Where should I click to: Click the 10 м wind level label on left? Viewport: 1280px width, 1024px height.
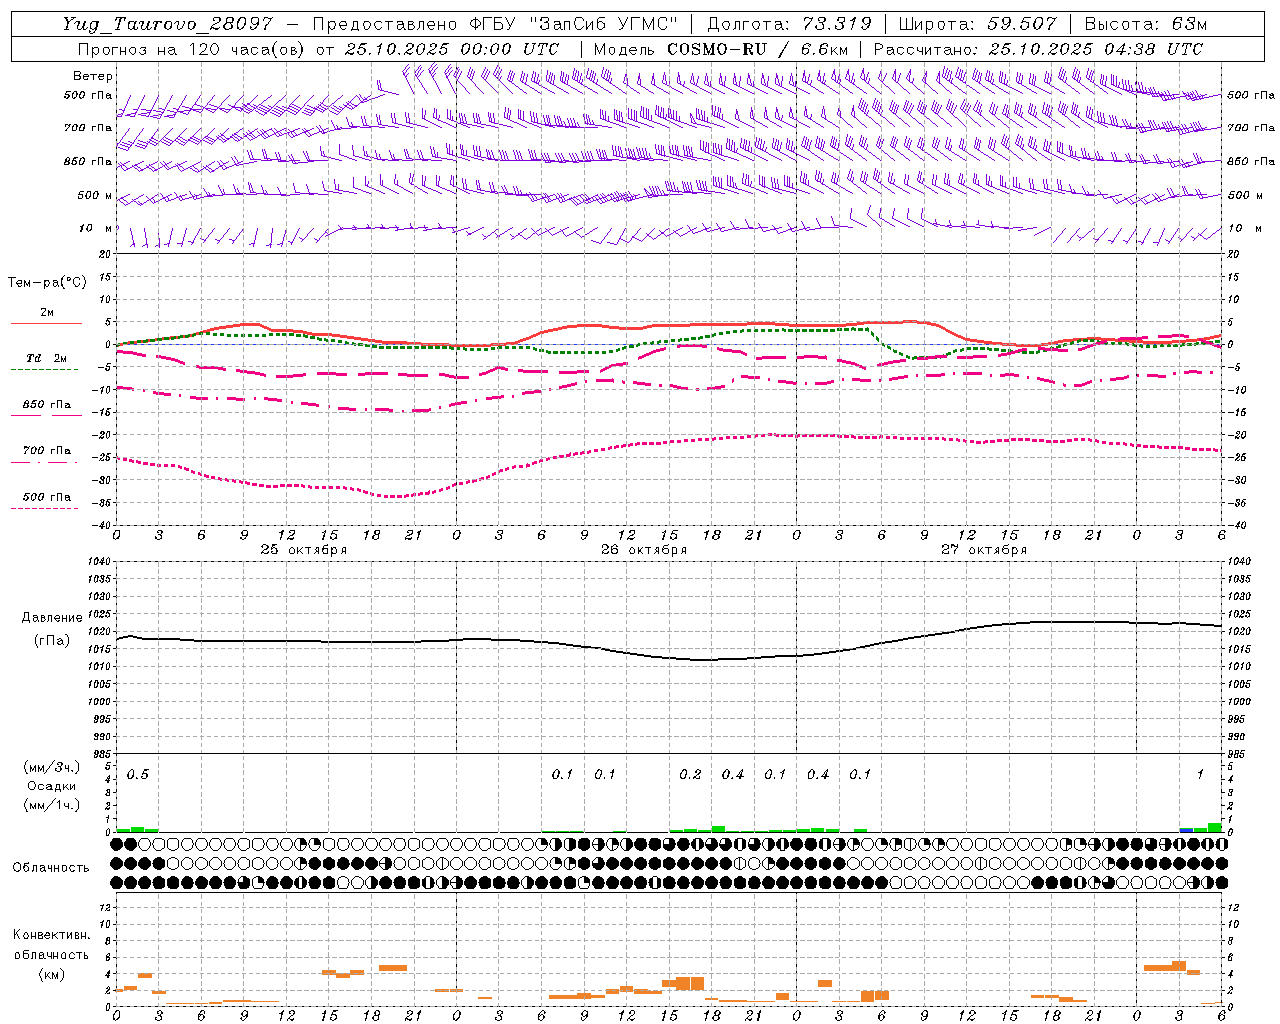96,229
